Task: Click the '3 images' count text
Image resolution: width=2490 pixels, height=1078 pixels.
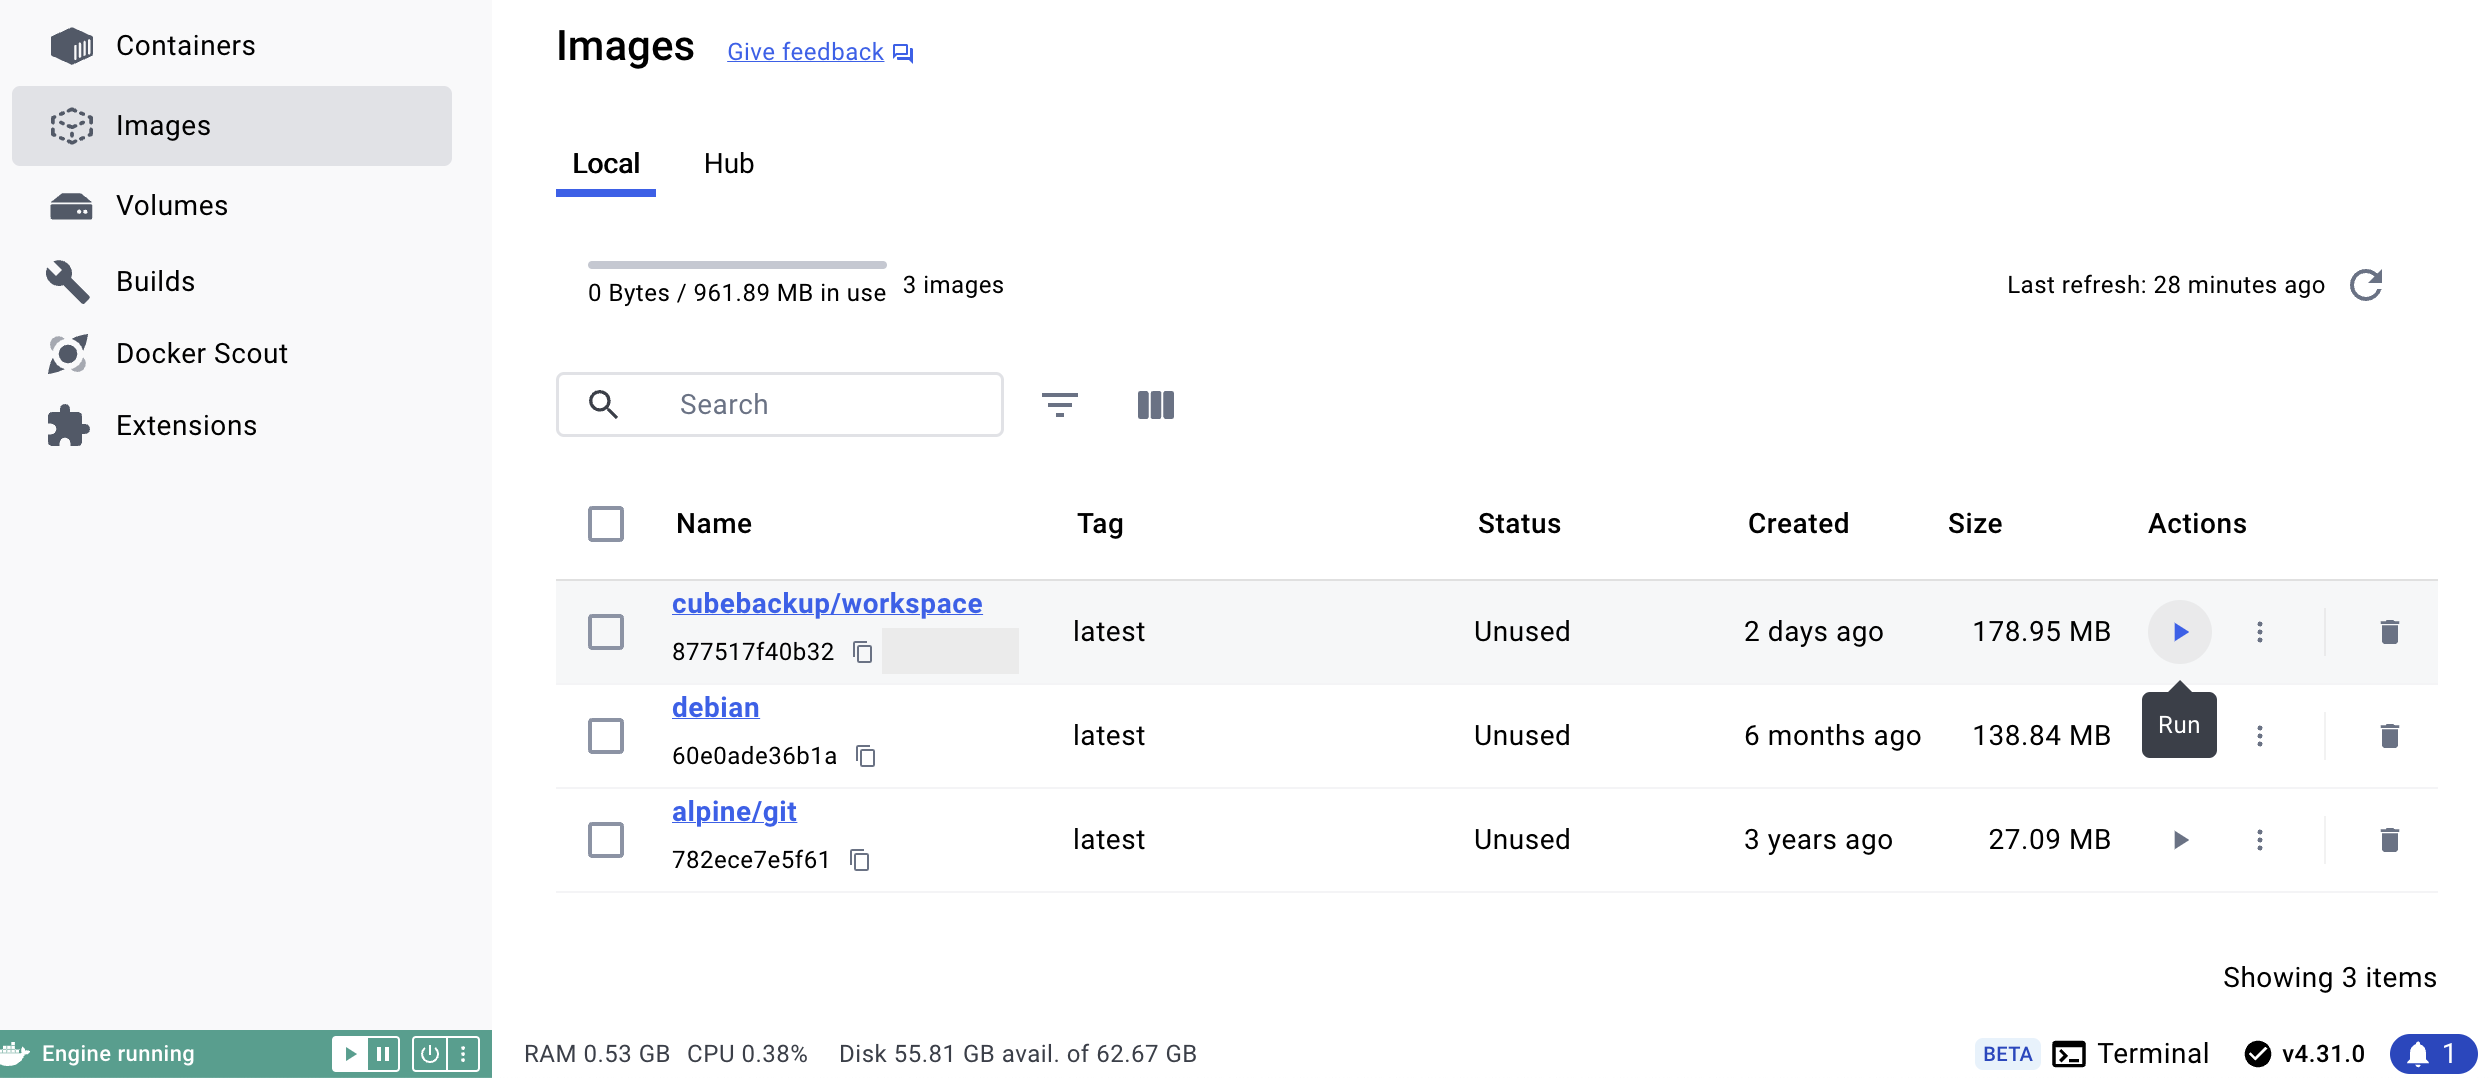Action: pyautogui.click(x=953, y=285)
